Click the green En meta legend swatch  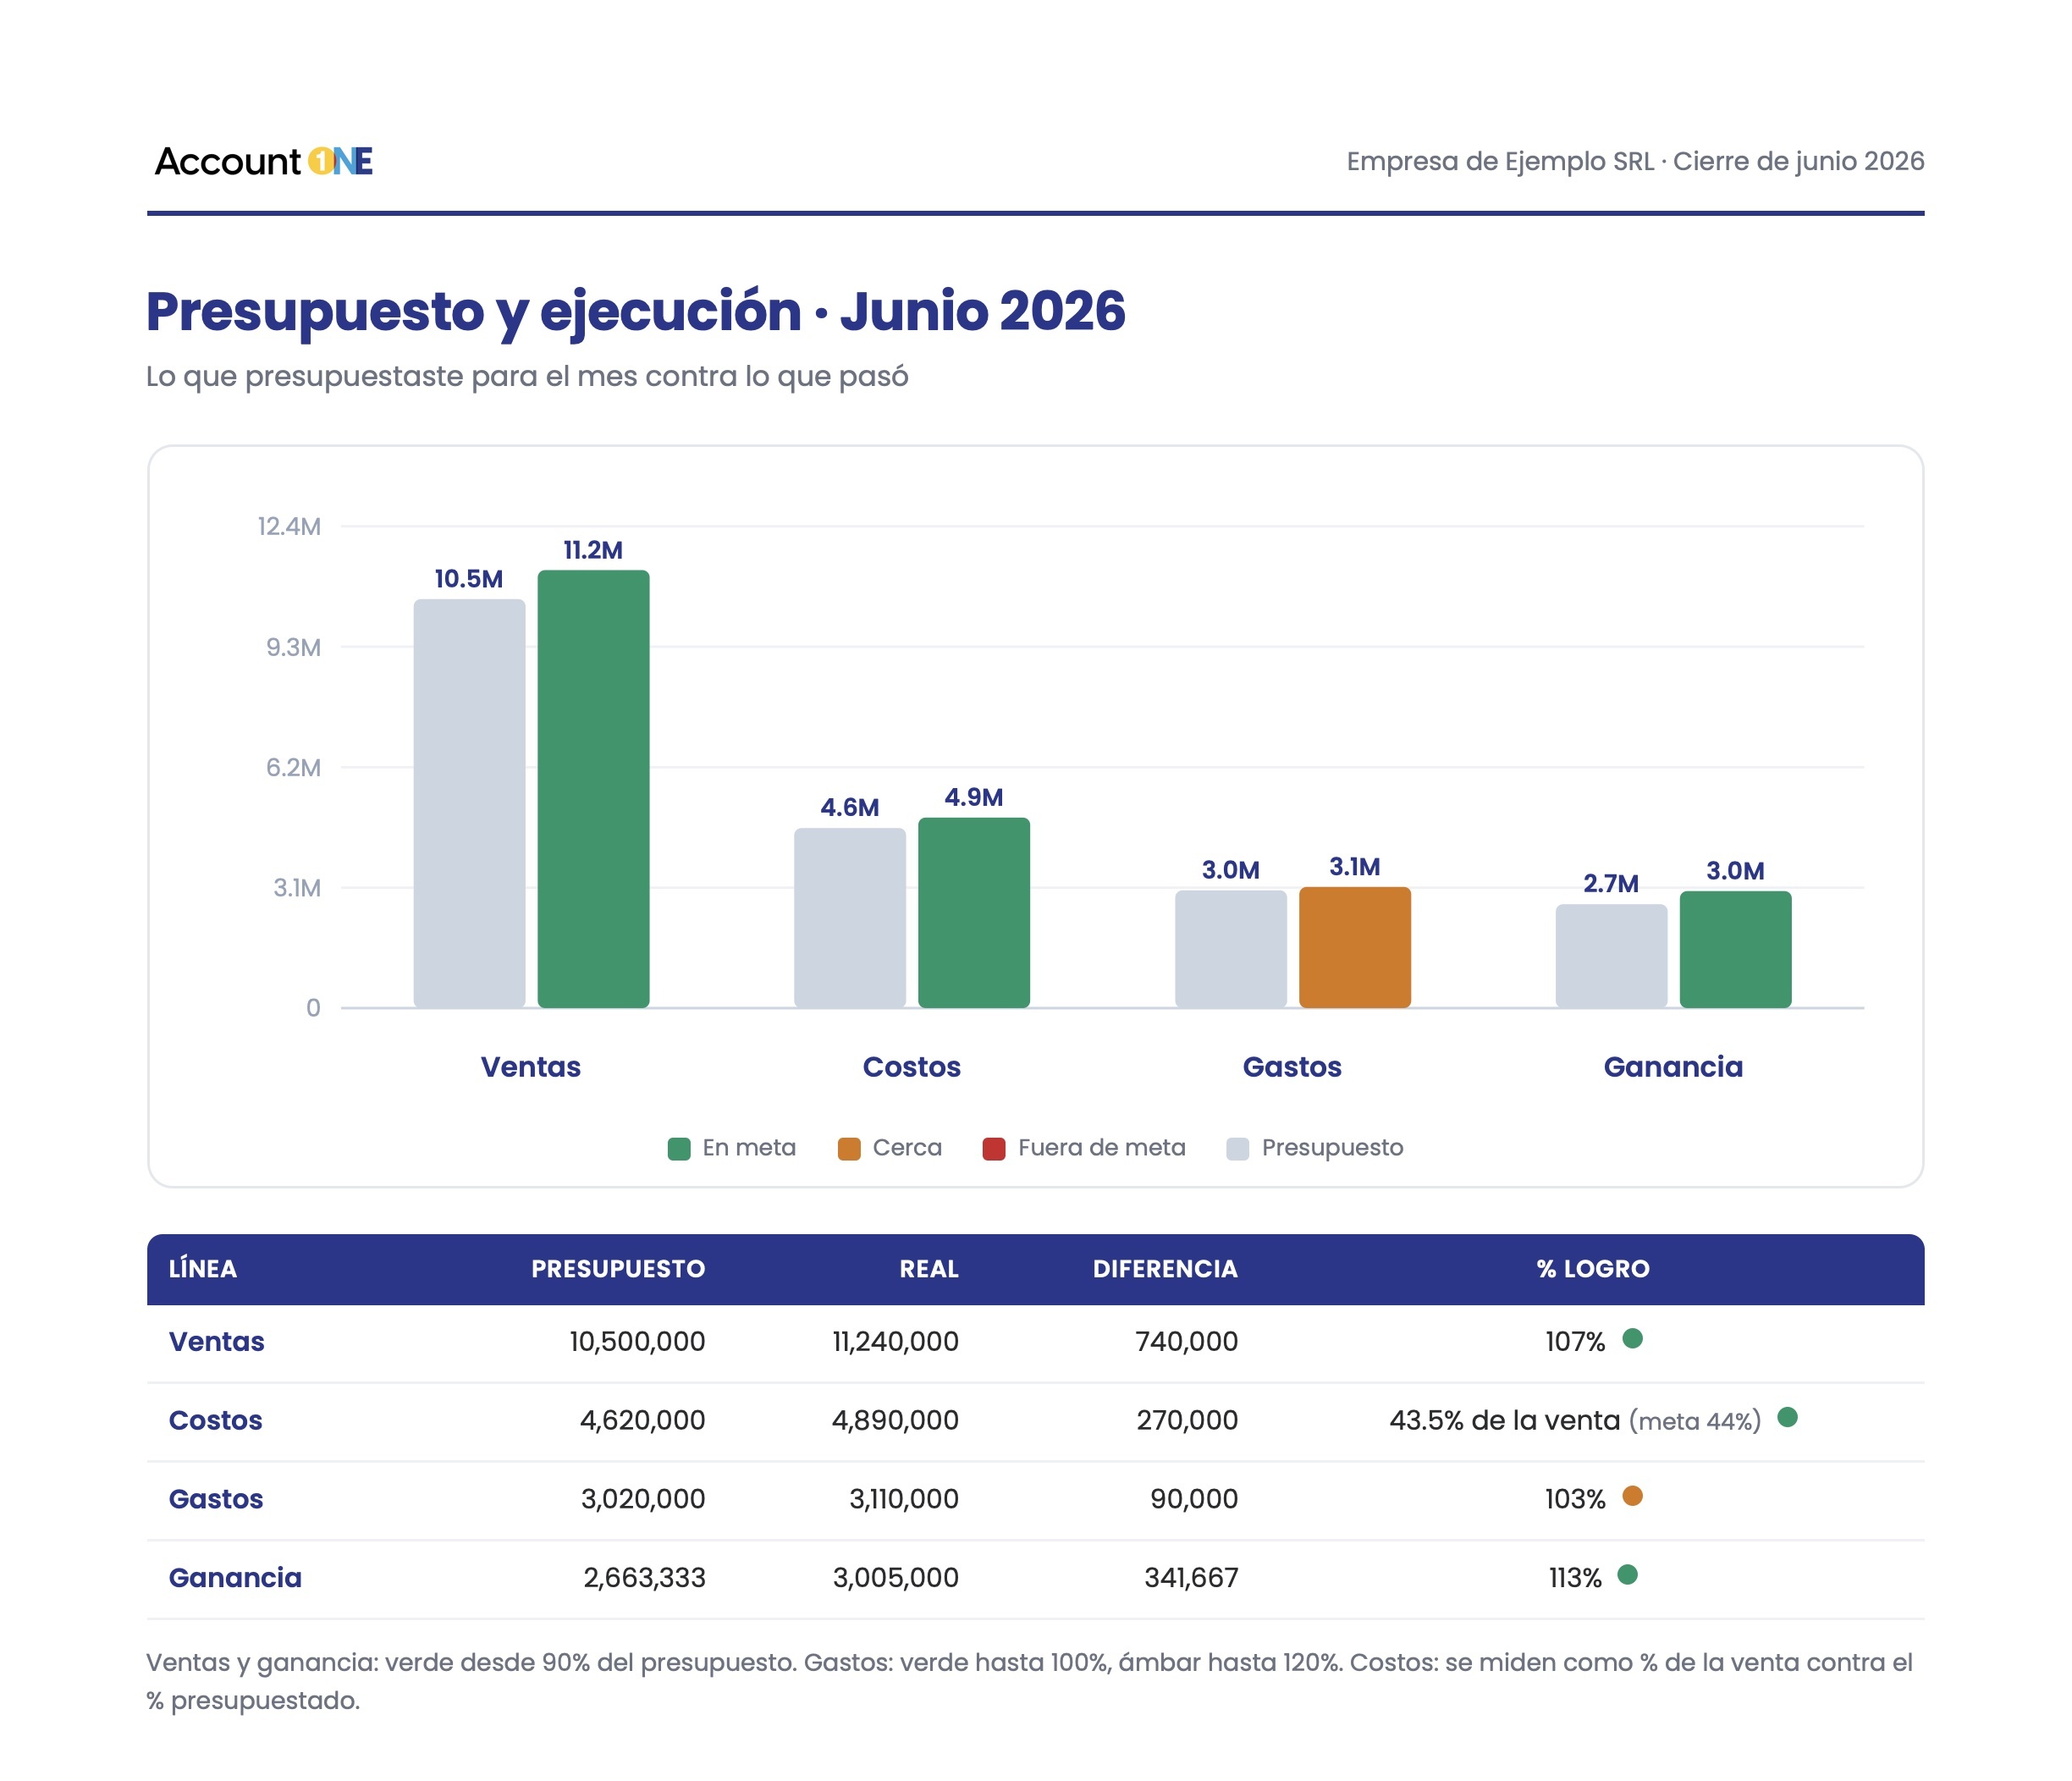click(x=679, y=1148)
